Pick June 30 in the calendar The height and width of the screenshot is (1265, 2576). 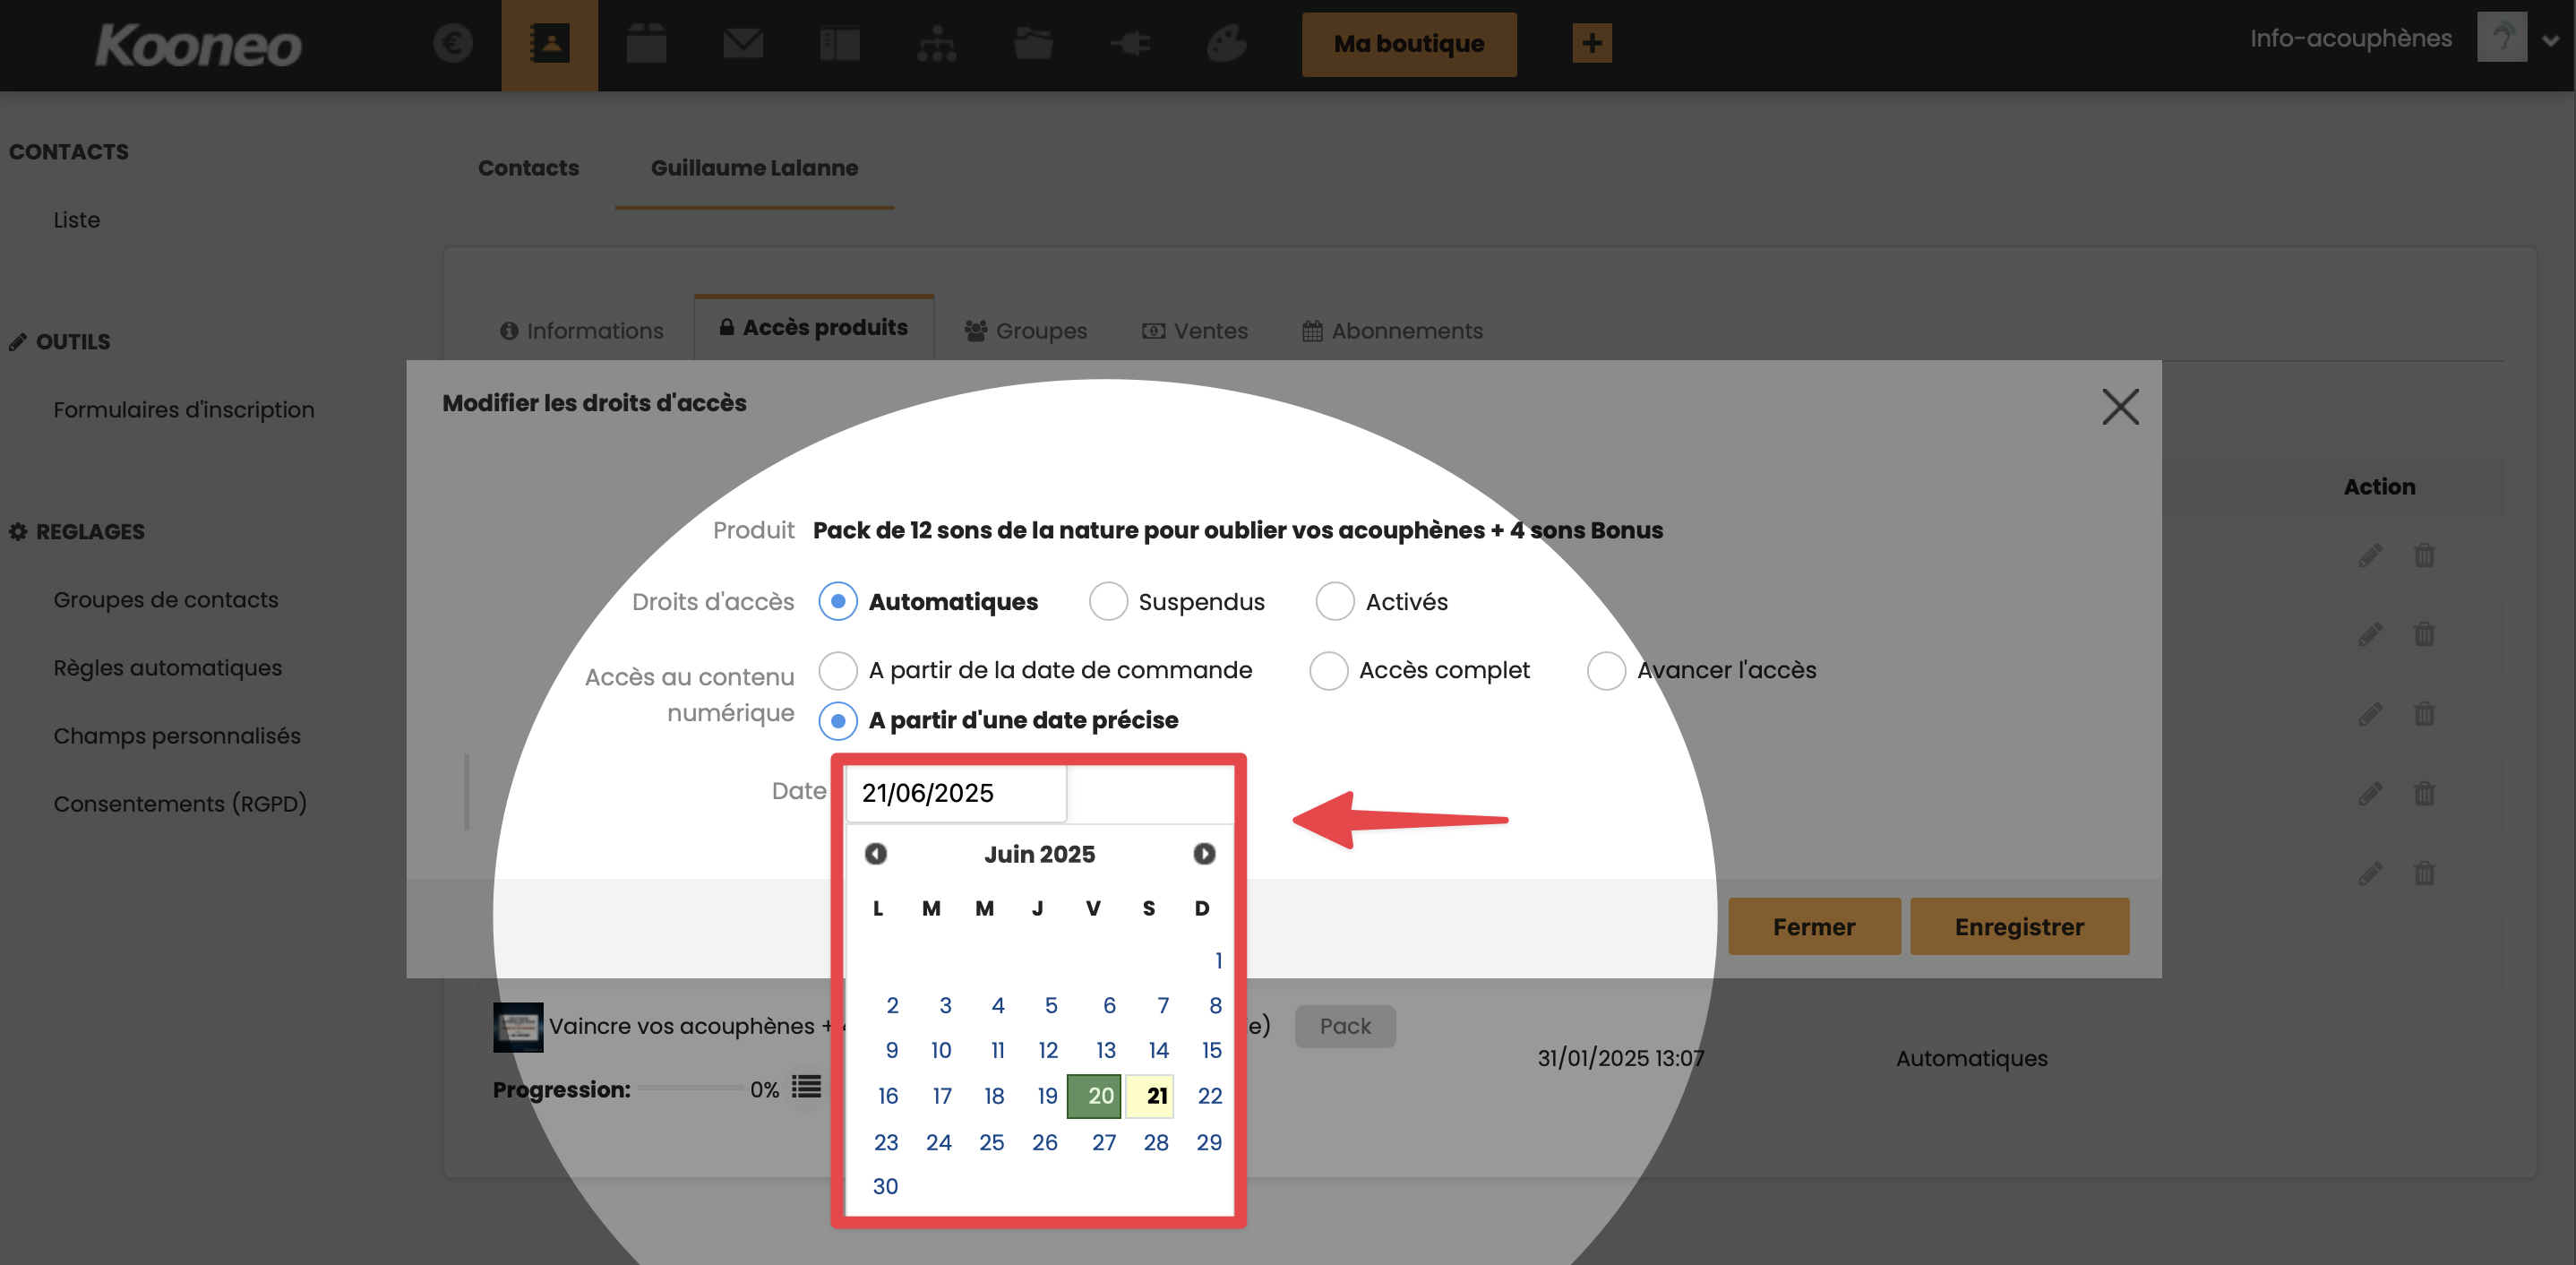pos(885,1187)
